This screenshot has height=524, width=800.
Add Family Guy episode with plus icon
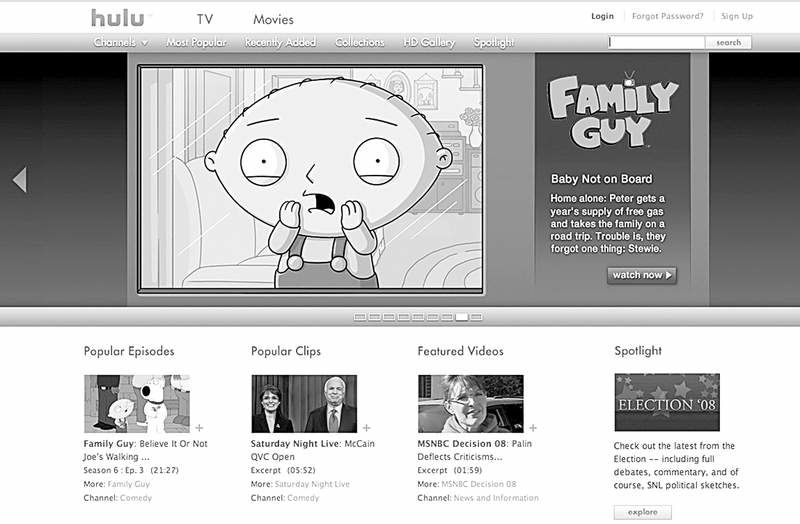[x=199, y=428]
